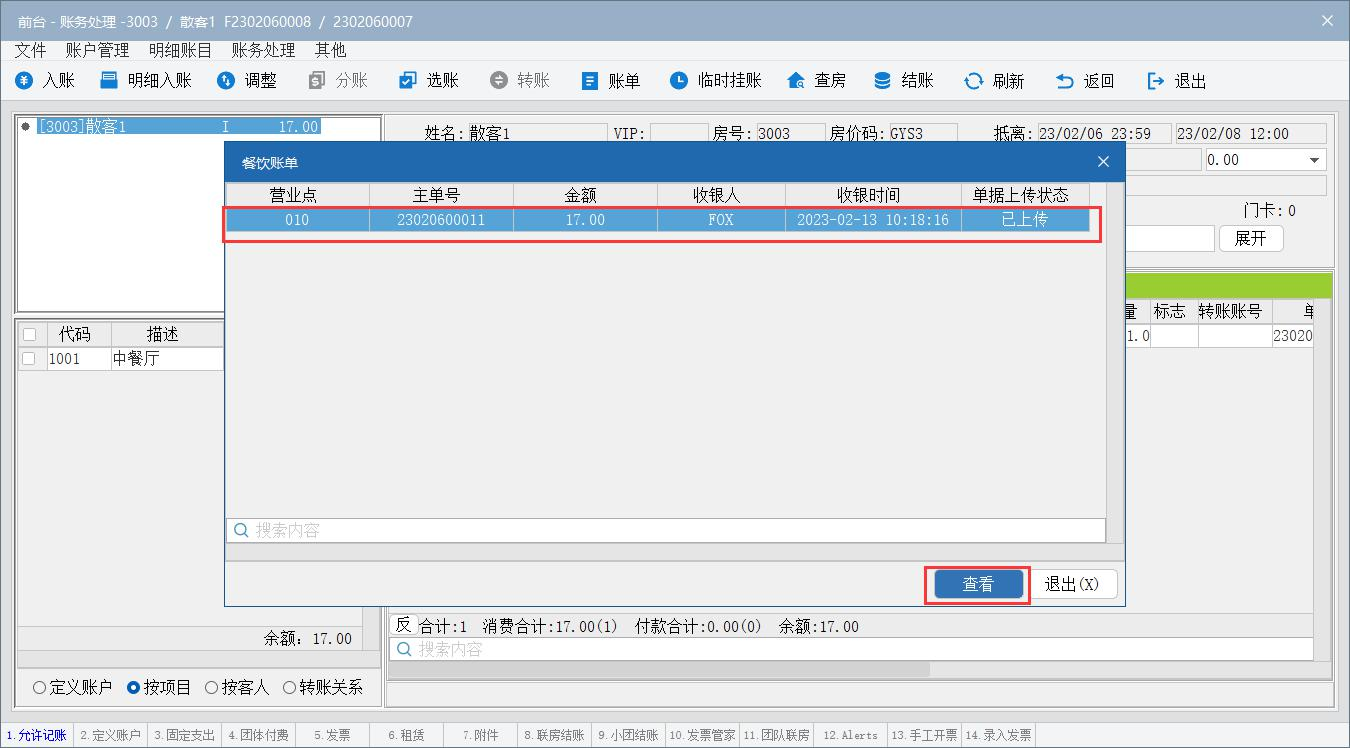Switch to the 8.联房结账 tab

554,735
